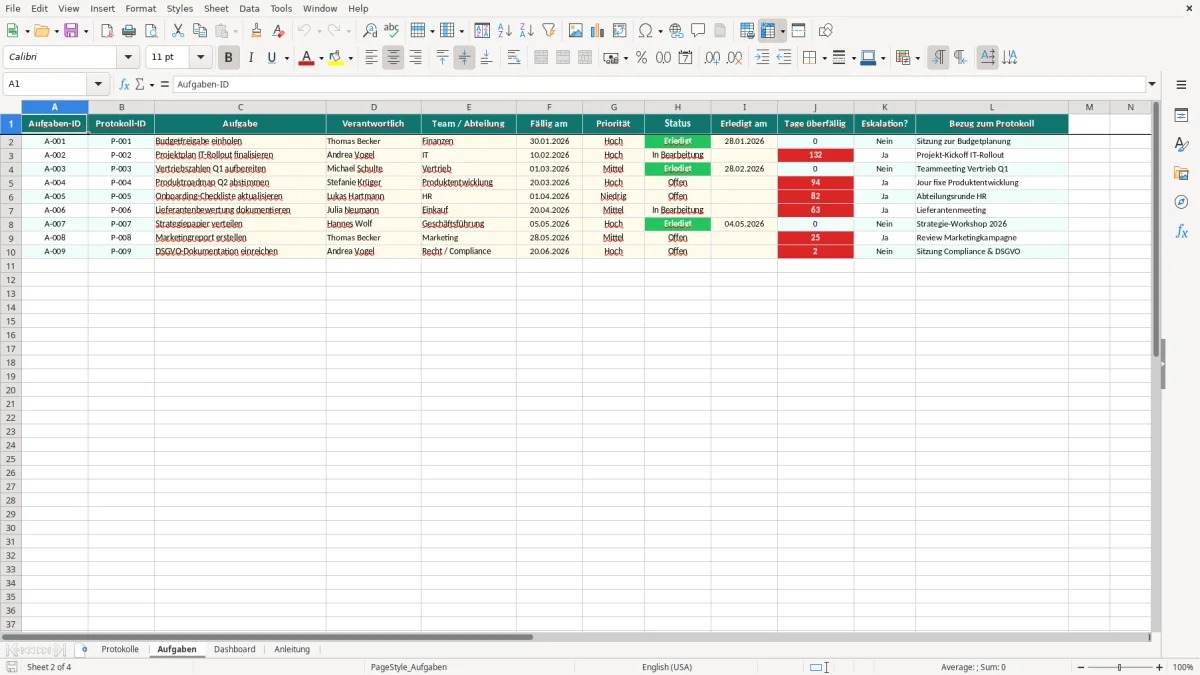The height and width of the screenshot is (675, 1200).
Task: Open Find & Replace
Action: 370,31
